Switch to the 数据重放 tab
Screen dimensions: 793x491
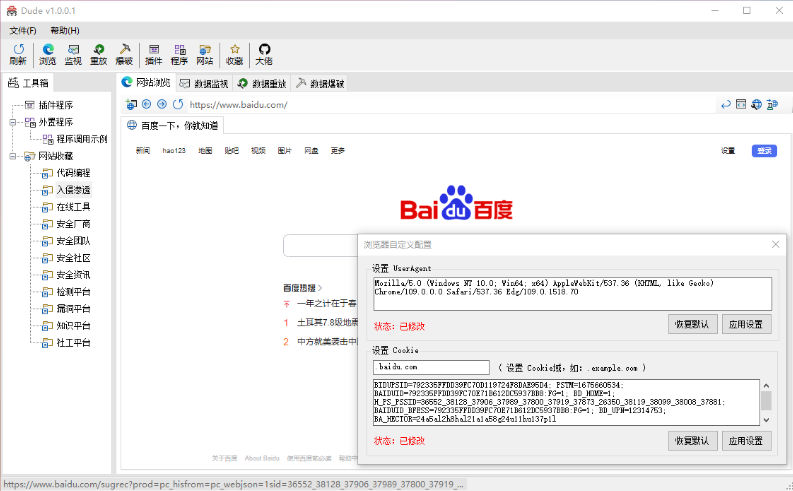pyautogui.click(x=262, y=83)
